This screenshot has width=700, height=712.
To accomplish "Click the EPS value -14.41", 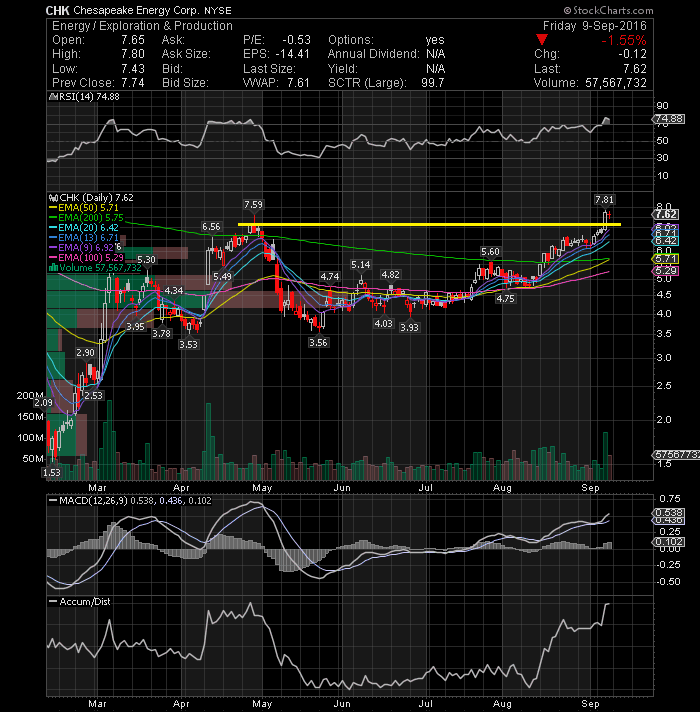I will click(x=292, y=54).
